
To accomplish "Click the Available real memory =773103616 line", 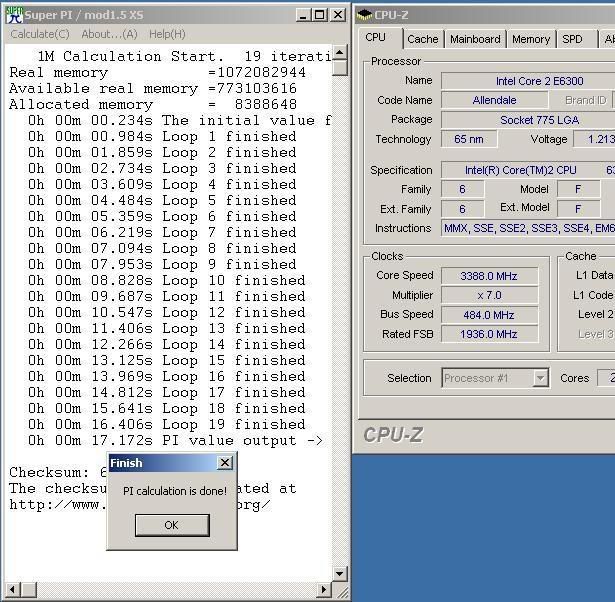I will 153,89.
